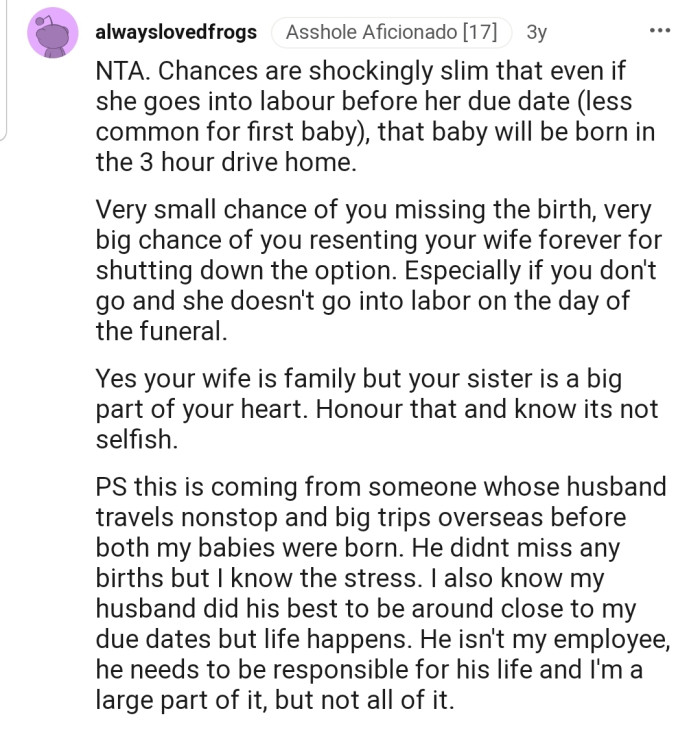This screenshot has width=700, height=731.
Task: Click the words 'the funeral.'
Action: coord(161,331)
